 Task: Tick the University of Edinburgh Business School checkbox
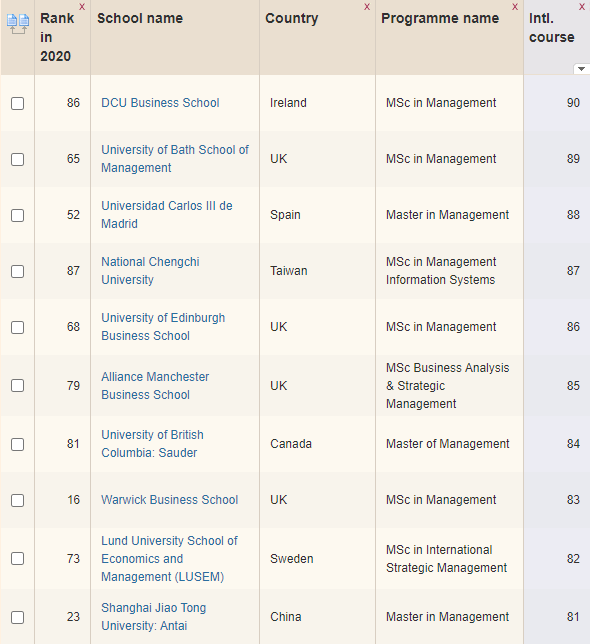pos(17,327)
